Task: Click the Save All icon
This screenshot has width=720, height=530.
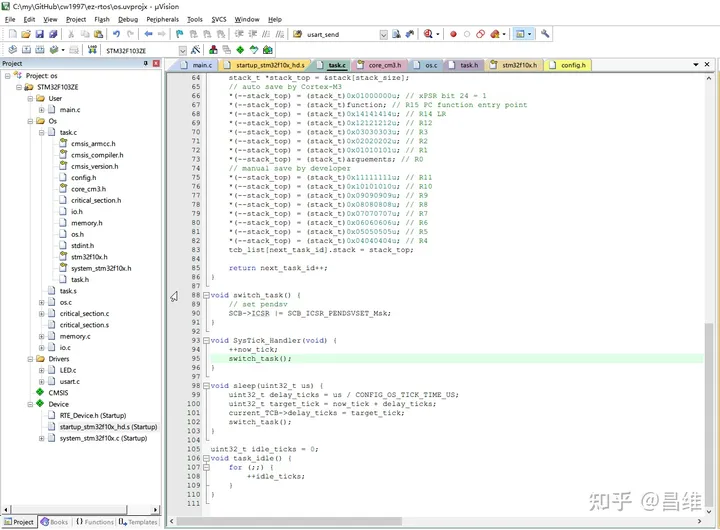Action: tap(53, 34)
